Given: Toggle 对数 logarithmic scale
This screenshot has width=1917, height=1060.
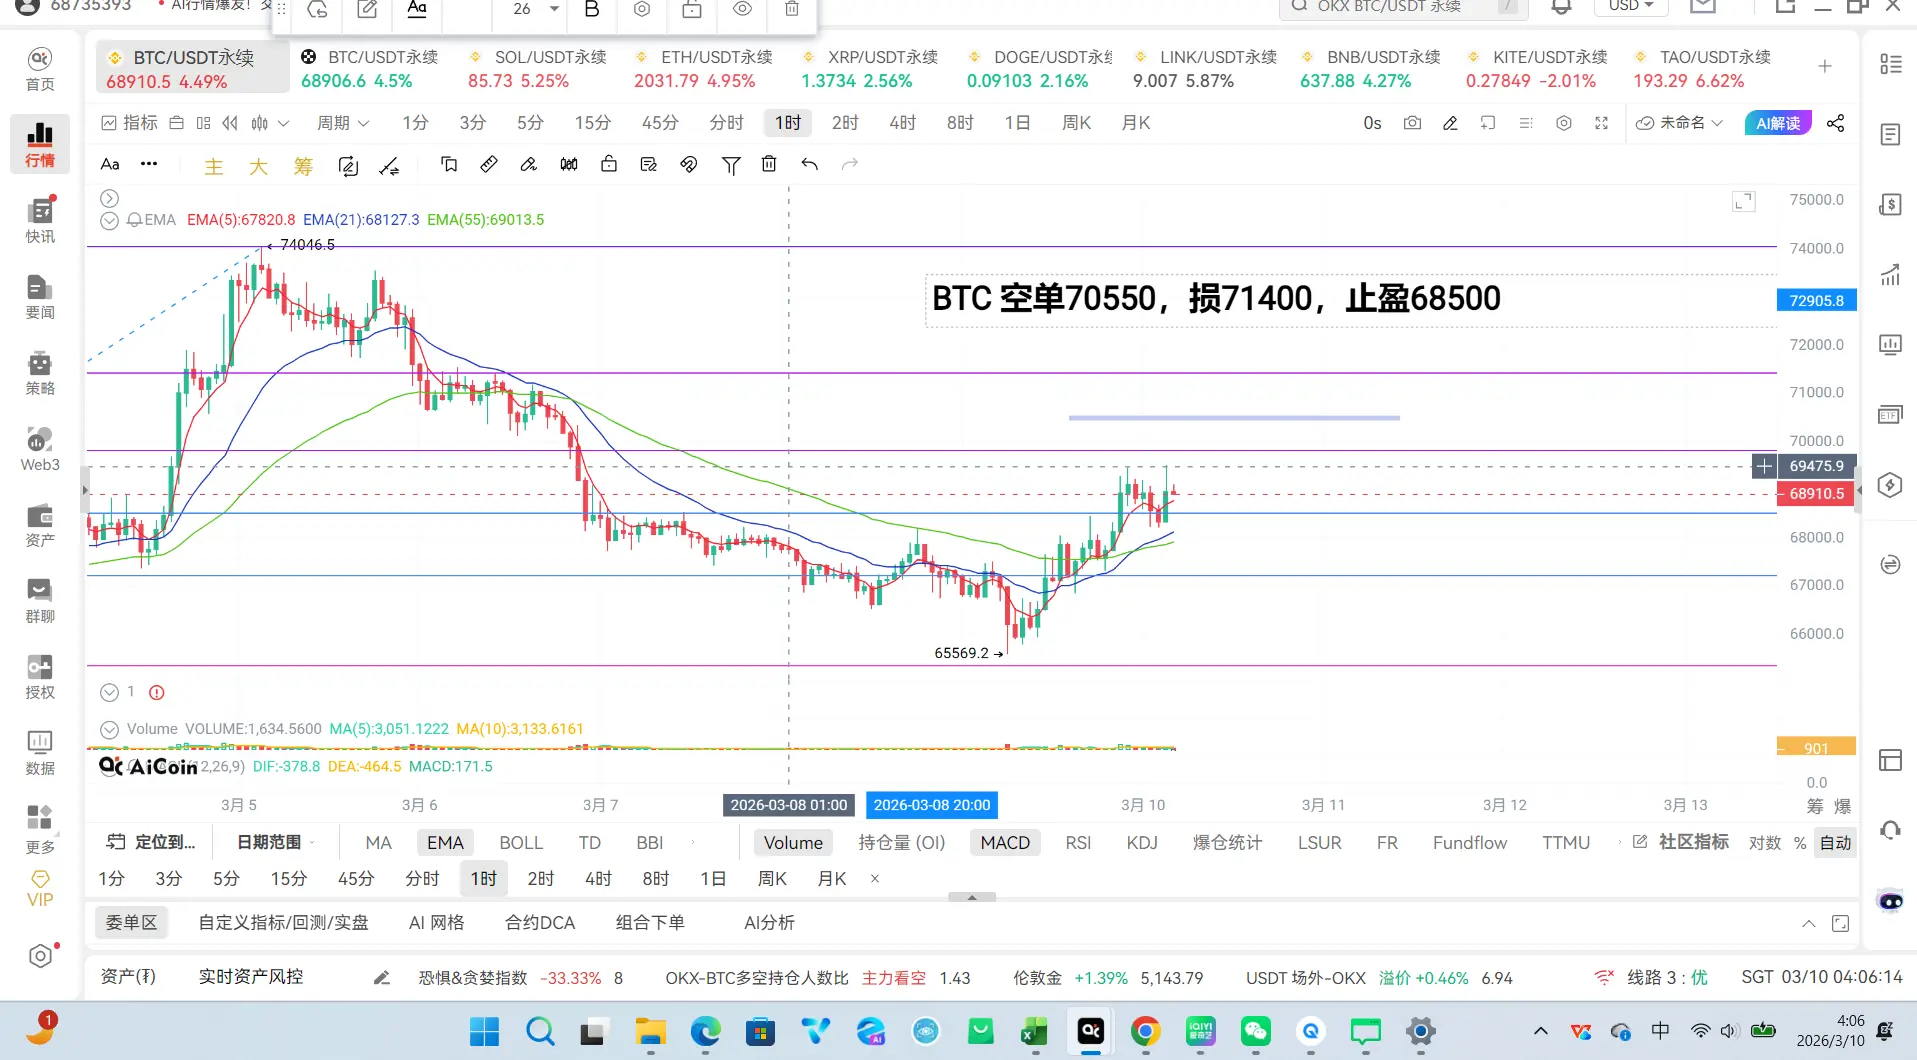Looking at the screenshot, I should point(1765,843).
